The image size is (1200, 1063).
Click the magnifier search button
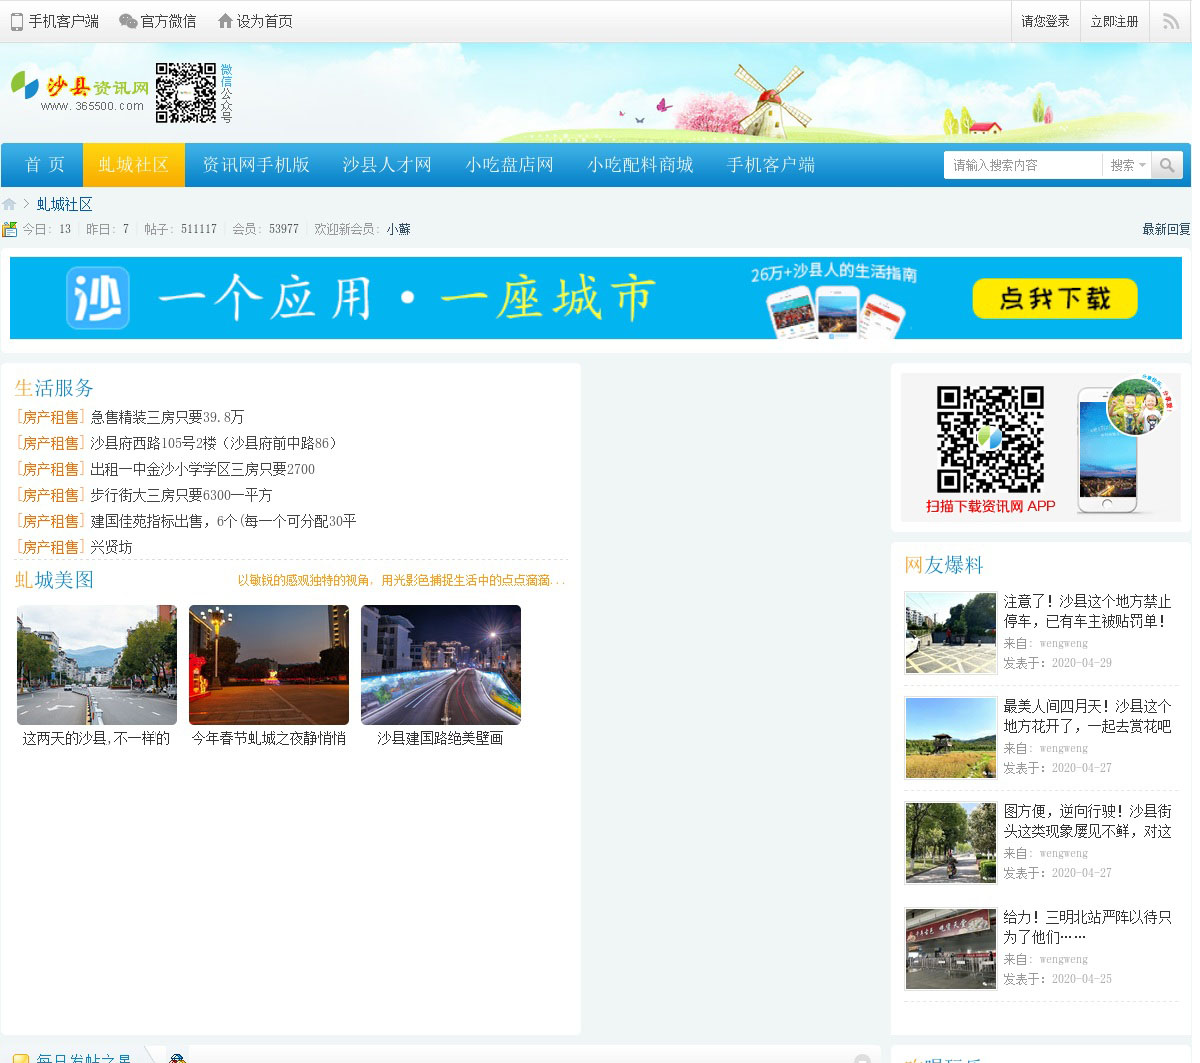tap(1166, 165)
